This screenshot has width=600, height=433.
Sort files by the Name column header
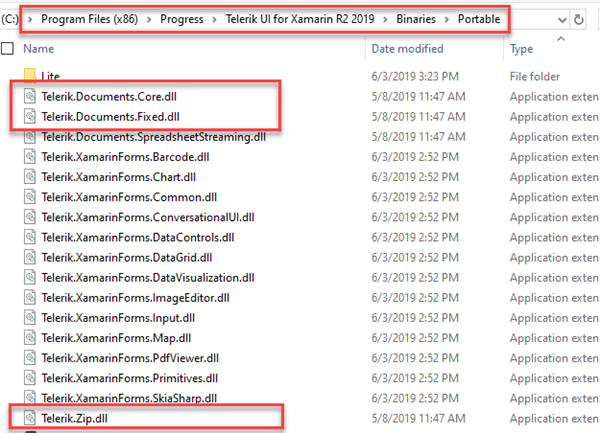click(x=39, y=49)
